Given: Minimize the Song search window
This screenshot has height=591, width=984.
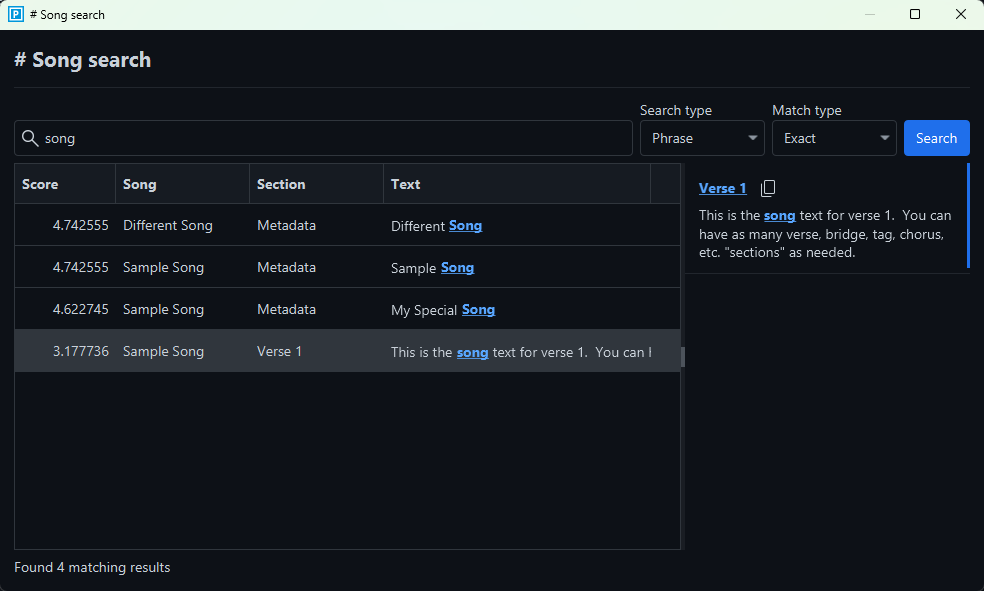Looking at the screenshot, I should pyautogui.click(x=869, y=15).
